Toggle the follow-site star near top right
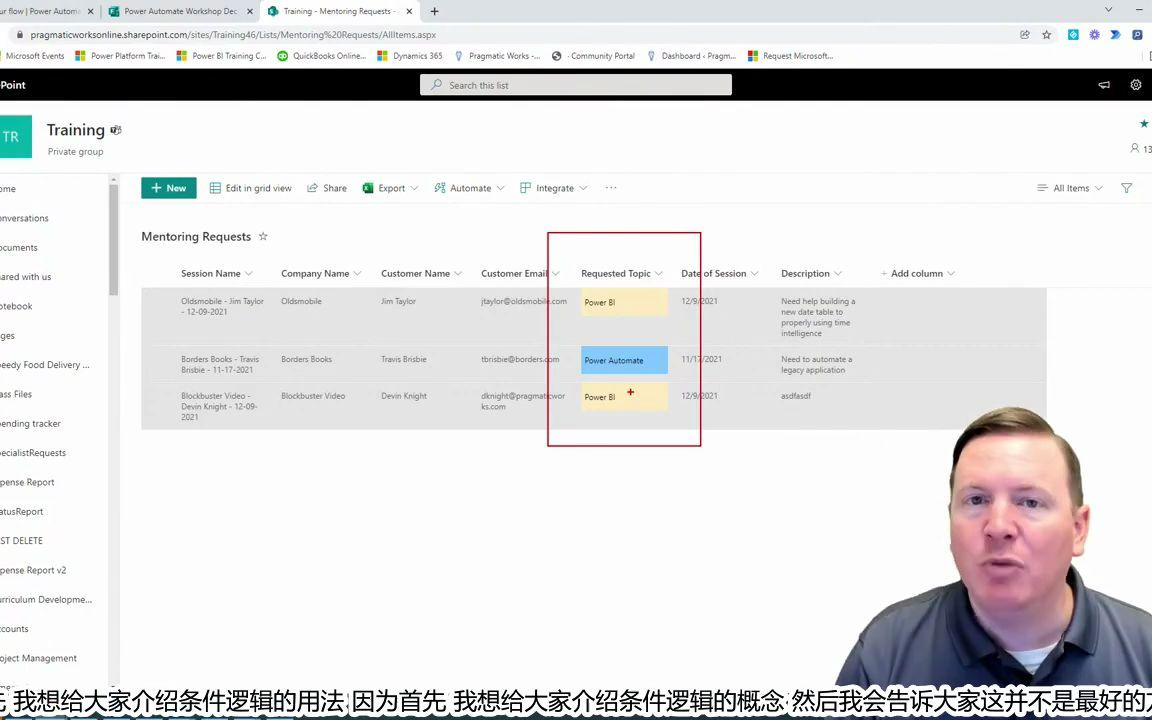This screenshot has height=720, width=1152. click(x=1144, y=123)
